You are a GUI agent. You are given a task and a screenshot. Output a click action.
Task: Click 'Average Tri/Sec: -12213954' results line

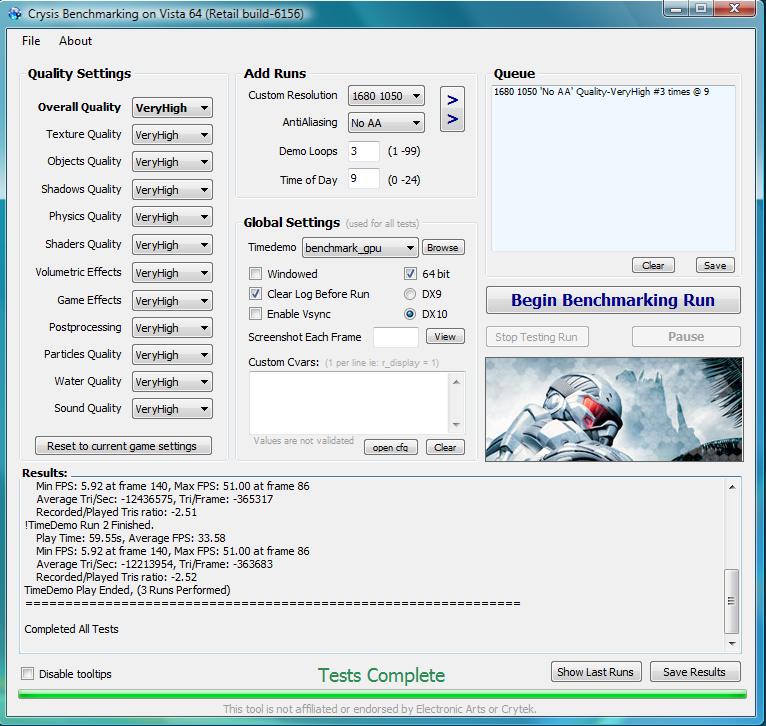154,564
